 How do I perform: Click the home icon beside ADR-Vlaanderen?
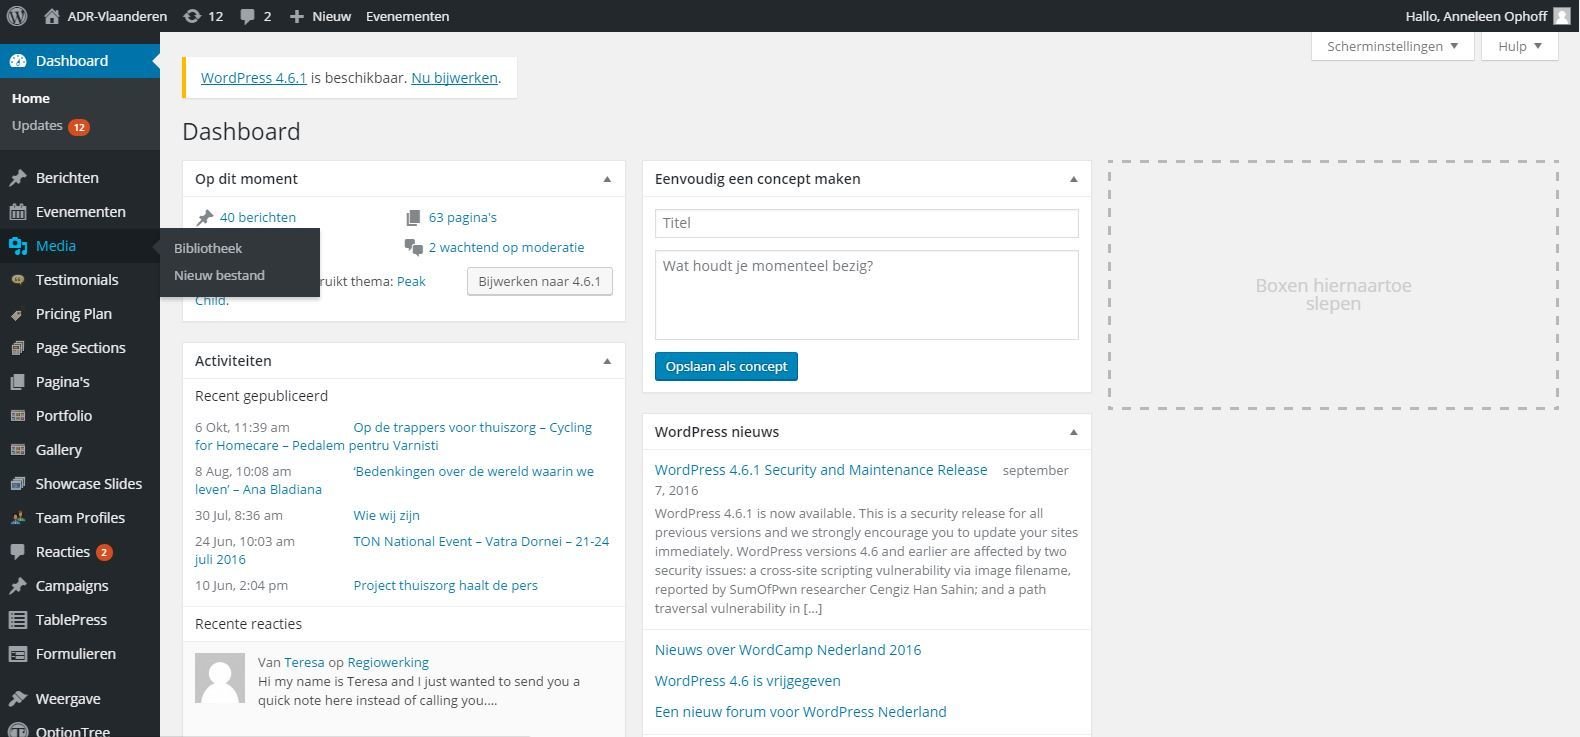click(x=52, y=16)
